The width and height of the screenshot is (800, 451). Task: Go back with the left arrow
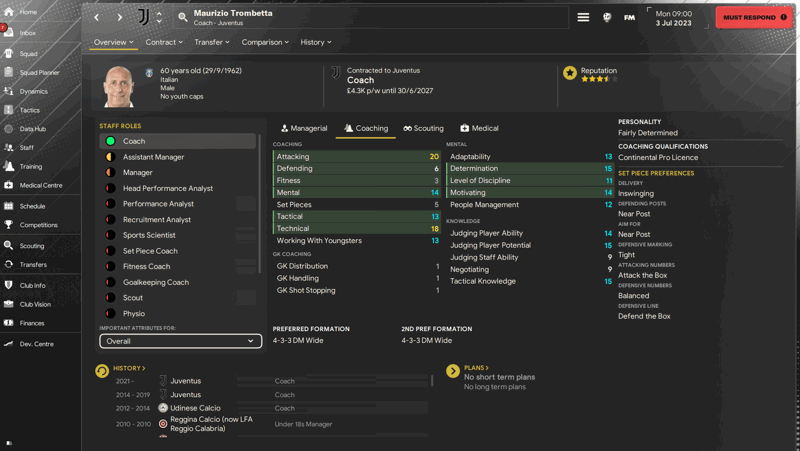click(96, 17)
